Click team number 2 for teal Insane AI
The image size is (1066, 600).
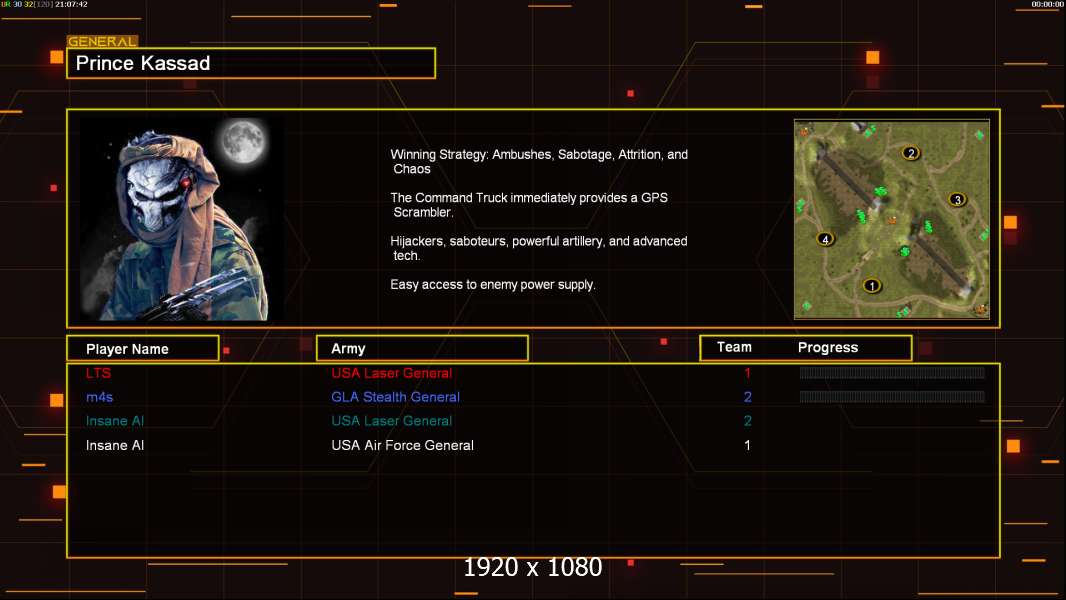(747, 421)
